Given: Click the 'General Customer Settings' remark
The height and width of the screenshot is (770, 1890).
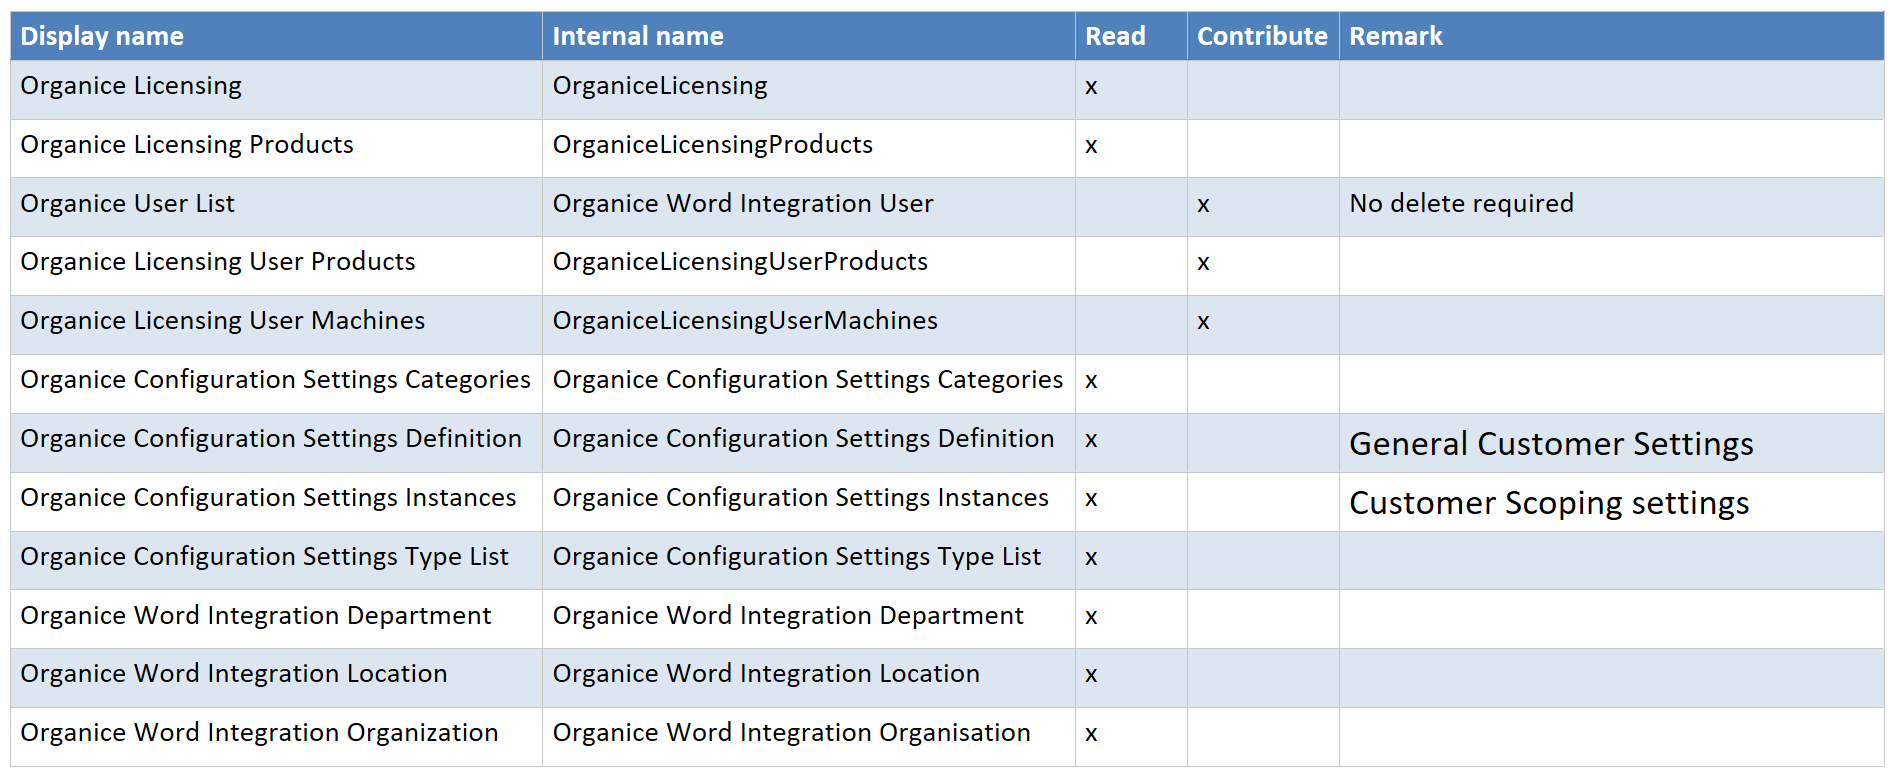Looking at the screenshot, I should click(x=1551, y=445).
